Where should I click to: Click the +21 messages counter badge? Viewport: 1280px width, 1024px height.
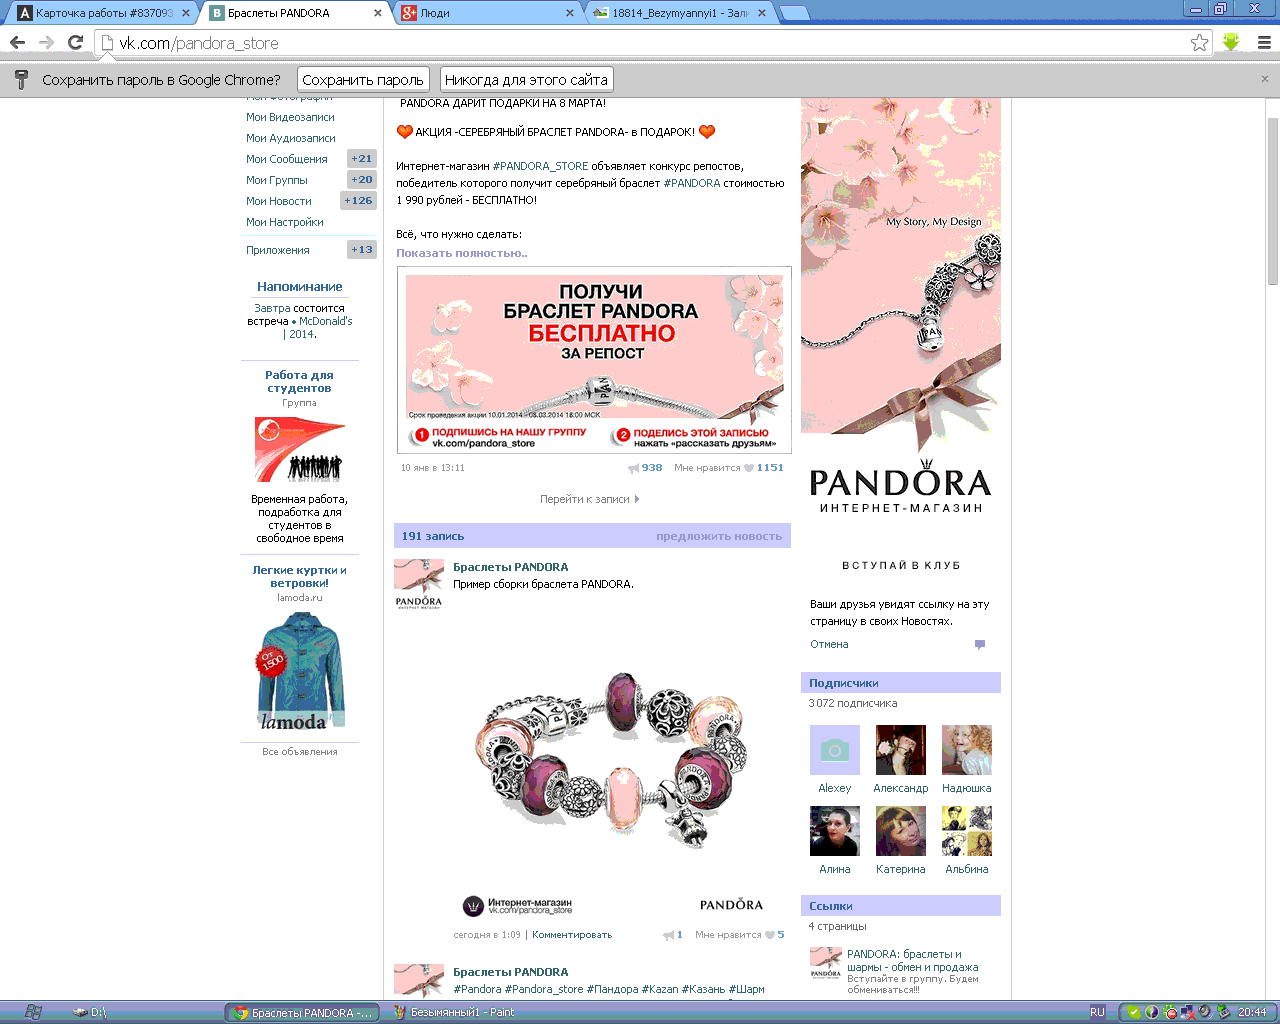coord(362,159)
